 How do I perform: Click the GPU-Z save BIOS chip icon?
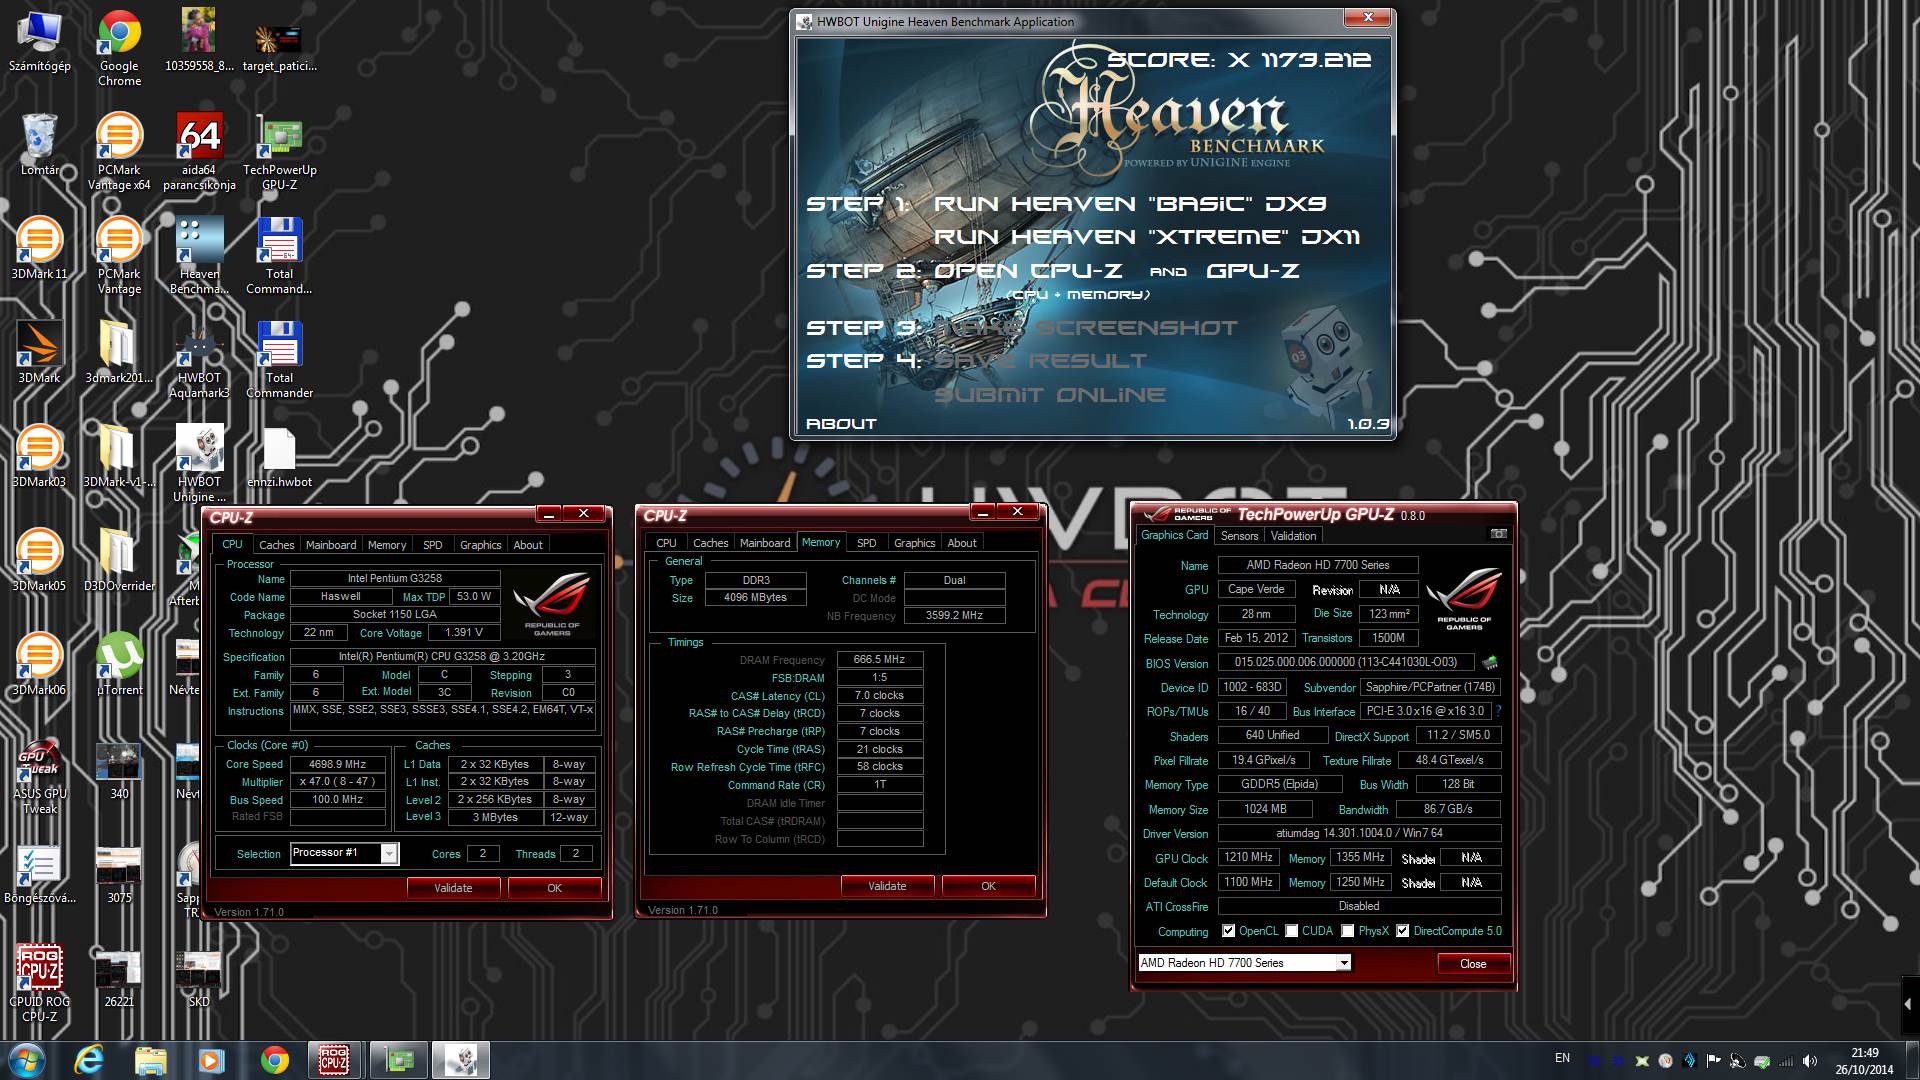1490,662
